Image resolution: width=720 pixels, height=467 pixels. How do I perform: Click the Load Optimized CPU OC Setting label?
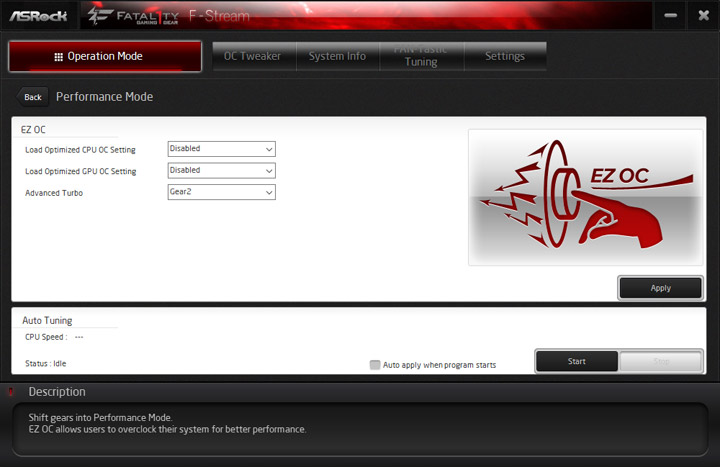tap(80, 150)
